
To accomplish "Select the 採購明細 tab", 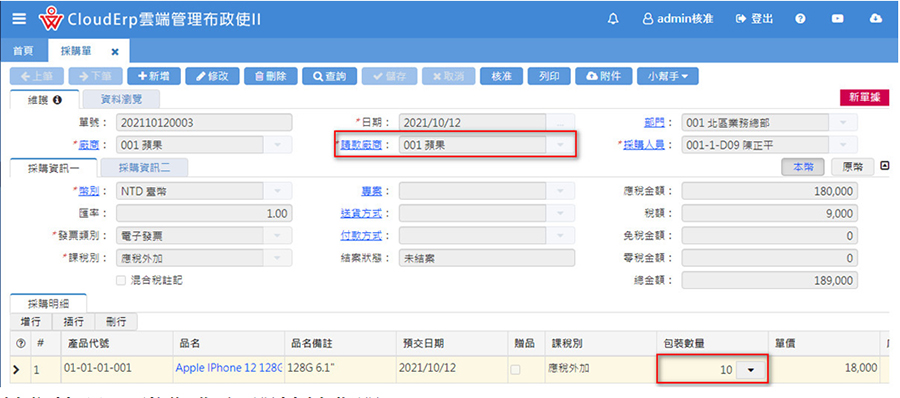I will (49, 303).
